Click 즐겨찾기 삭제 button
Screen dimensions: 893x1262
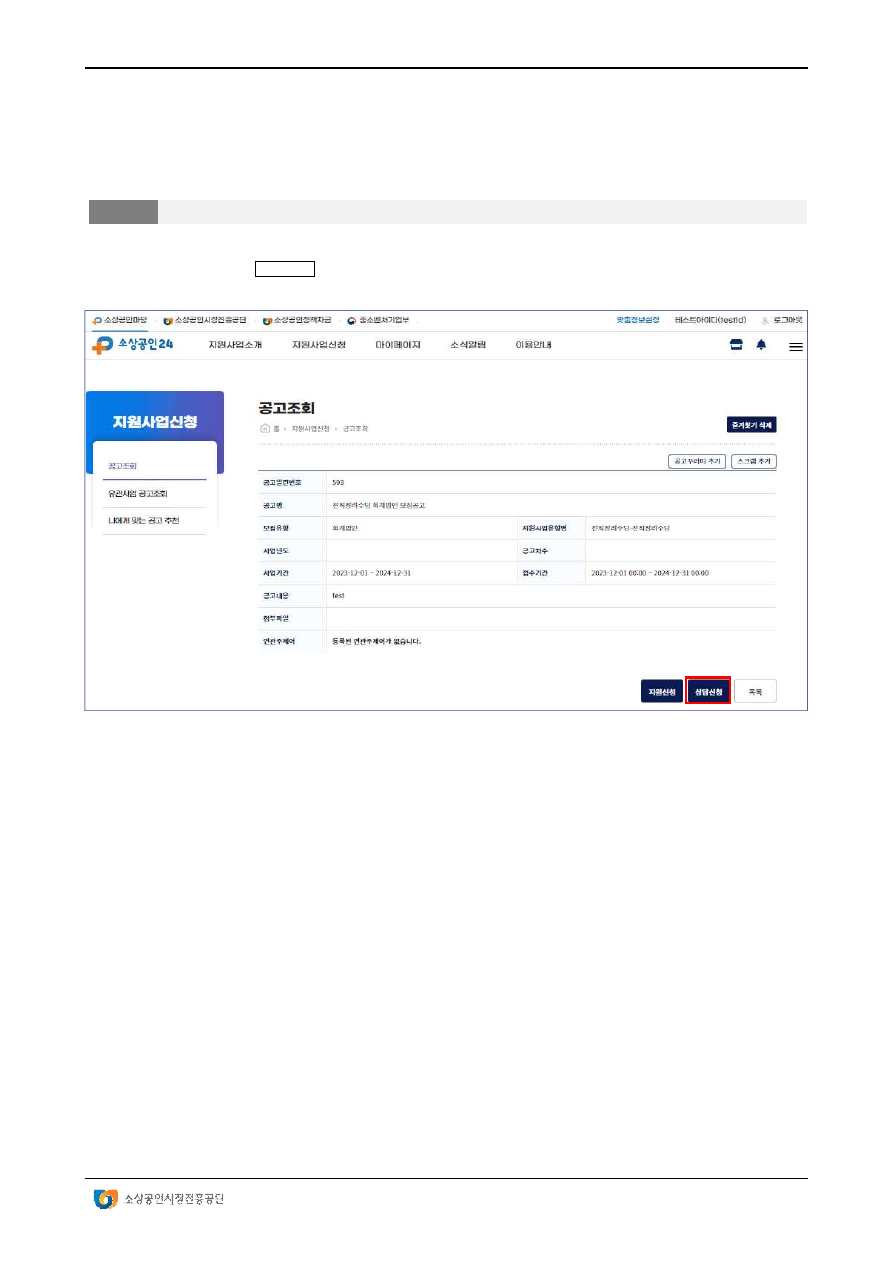point(752,425)
